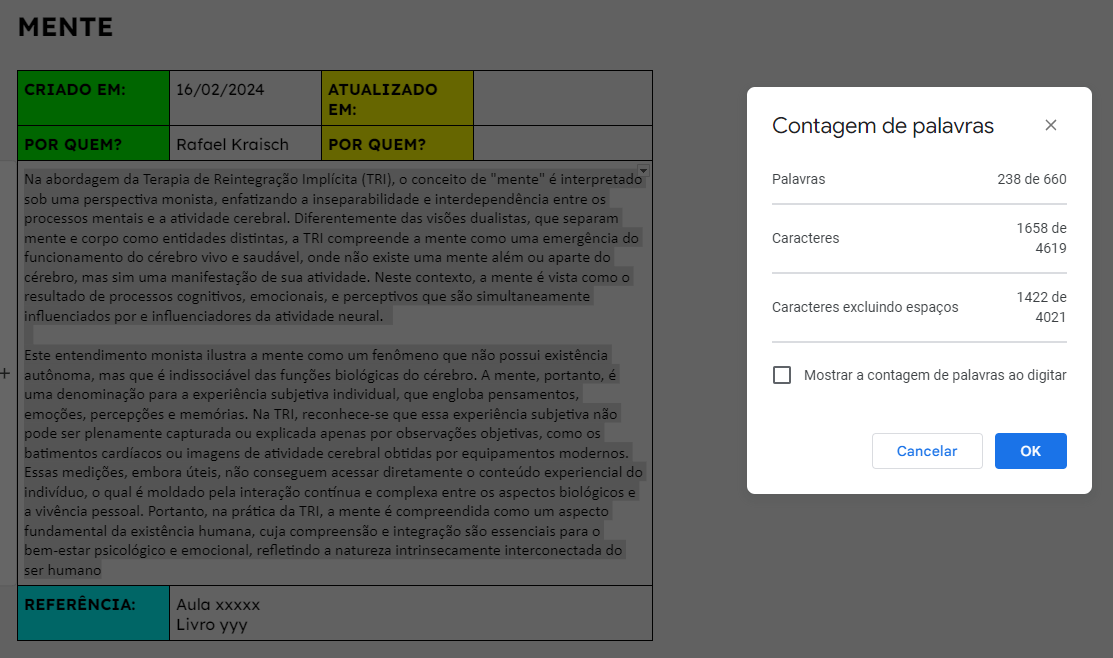Click the ATUALIZADO EM: yellow header cell
Viewport: 1113px width, 658px height.
pyautogui.click(x=398, y=98)
